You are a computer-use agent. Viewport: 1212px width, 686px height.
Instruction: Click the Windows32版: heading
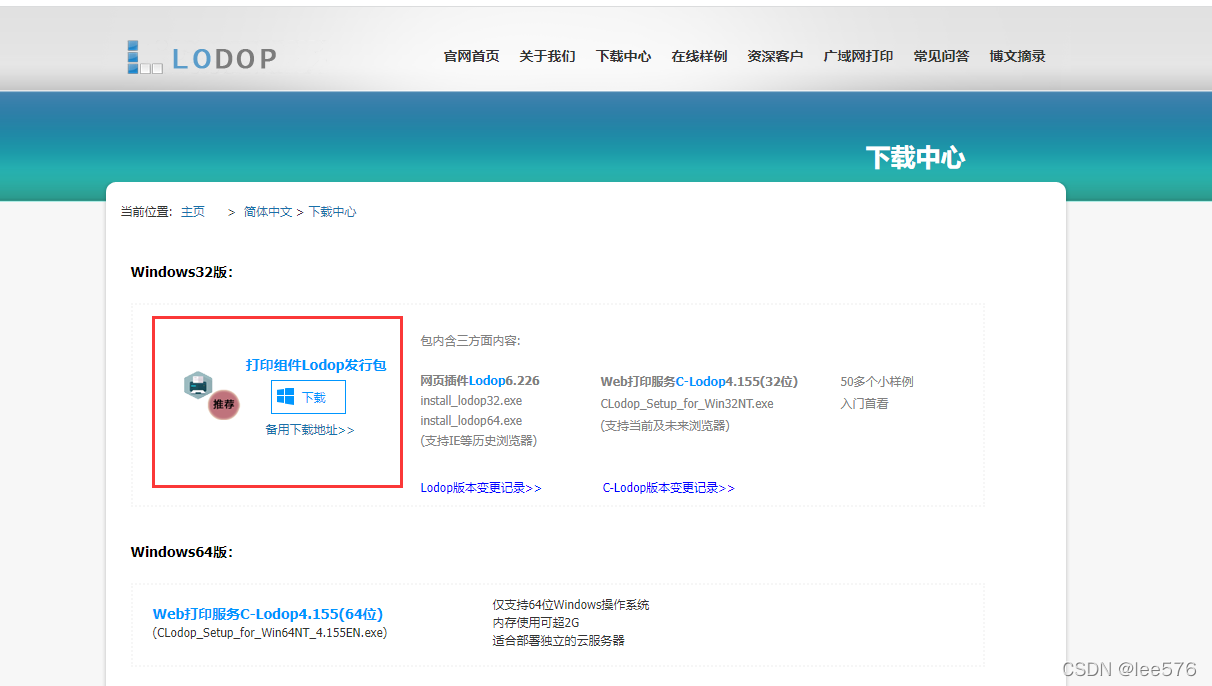click(x=182, y=272)
